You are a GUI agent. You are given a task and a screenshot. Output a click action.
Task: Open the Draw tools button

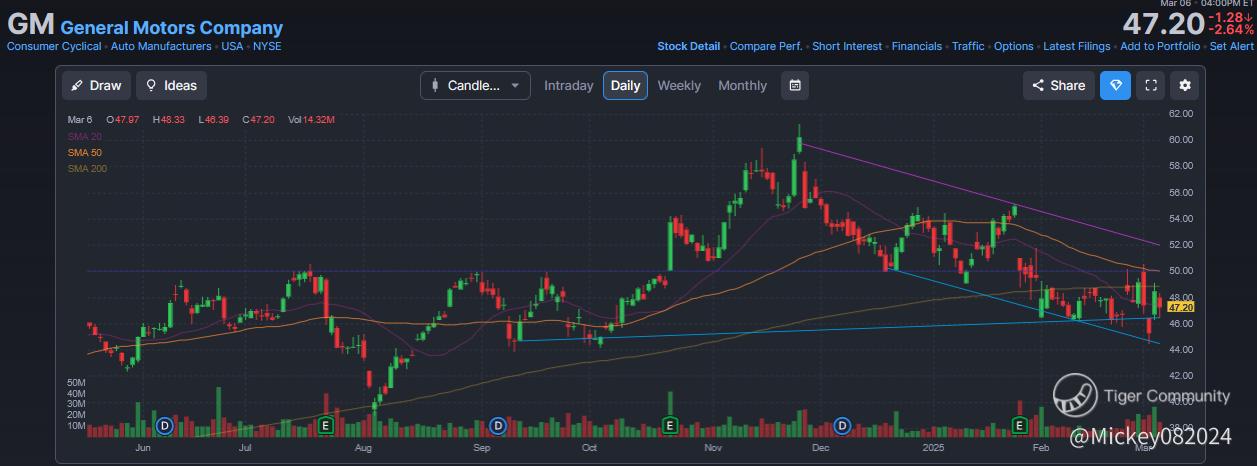(97, 86)
